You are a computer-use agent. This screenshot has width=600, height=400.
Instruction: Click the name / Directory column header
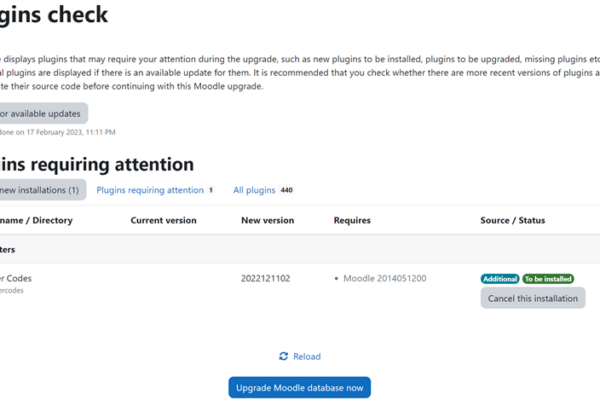(x=36, y=220)
